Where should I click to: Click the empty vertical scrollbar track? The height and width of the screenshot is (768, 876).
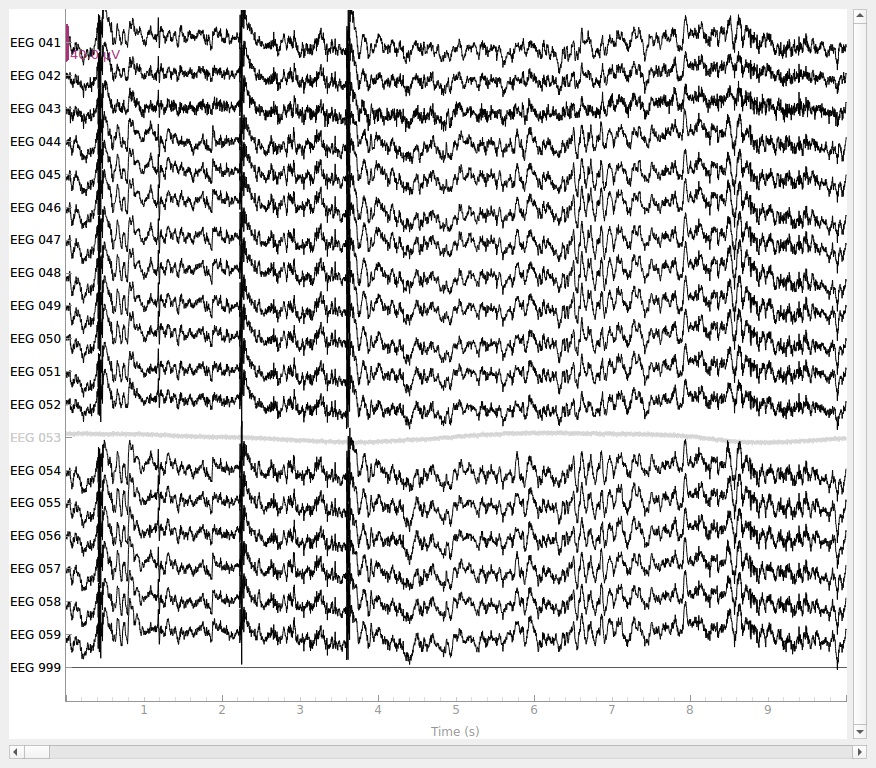point(860,400)
